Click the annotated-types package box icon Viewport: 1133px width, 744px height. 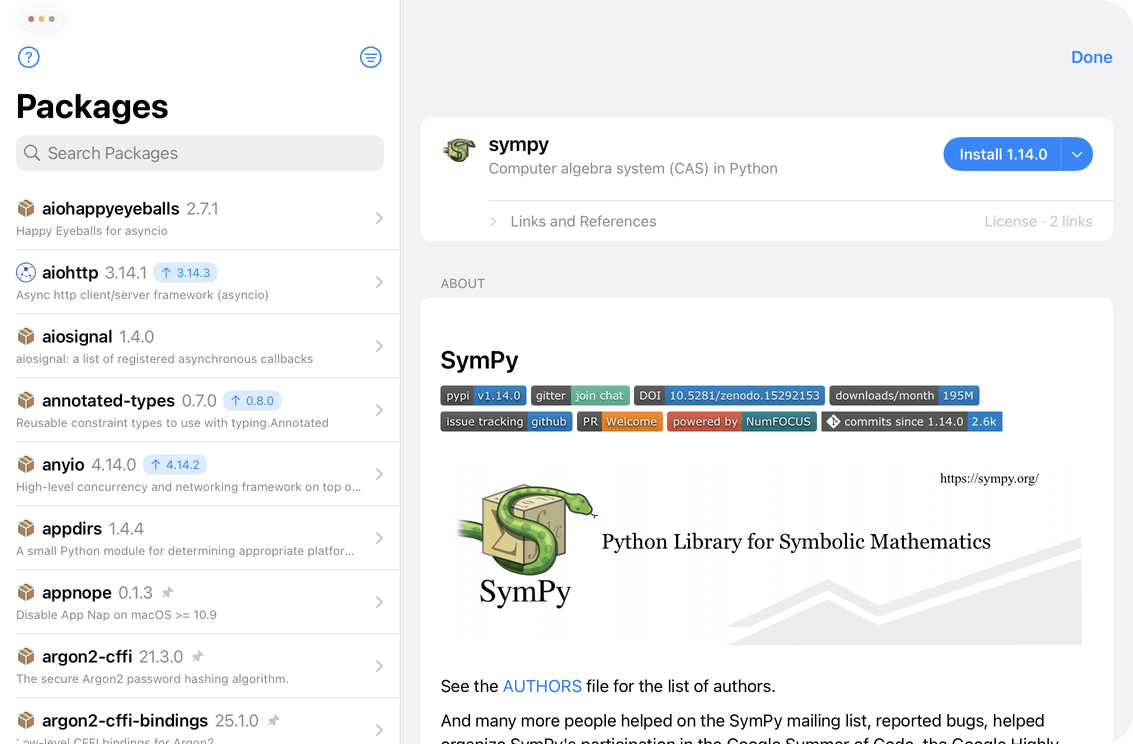[x=26, y=400]
